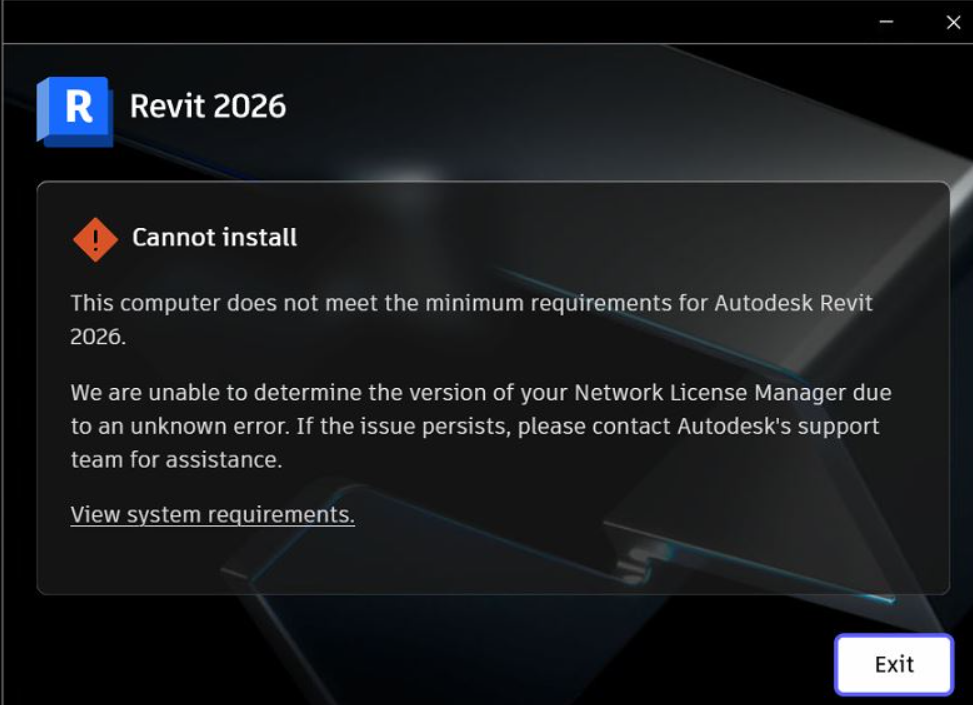Select the Cannot install heading
The width and height of the screenshot is (973, 705).
tap(215, 237)
